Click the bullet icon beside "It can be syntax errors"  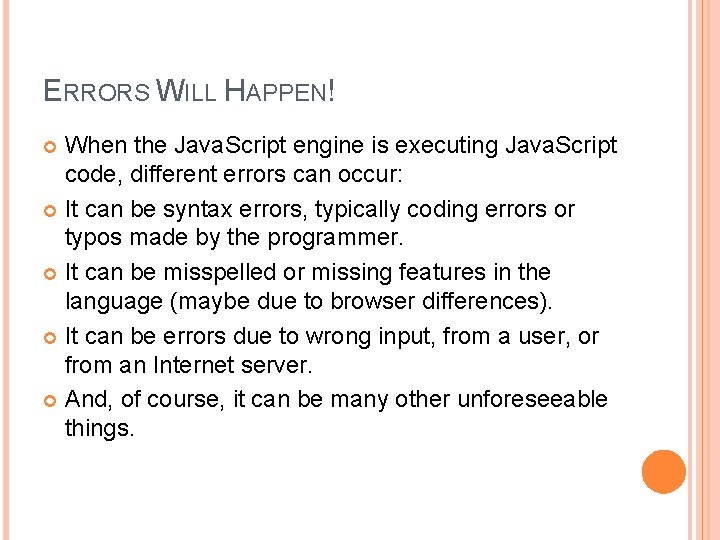tap(51, 210)
